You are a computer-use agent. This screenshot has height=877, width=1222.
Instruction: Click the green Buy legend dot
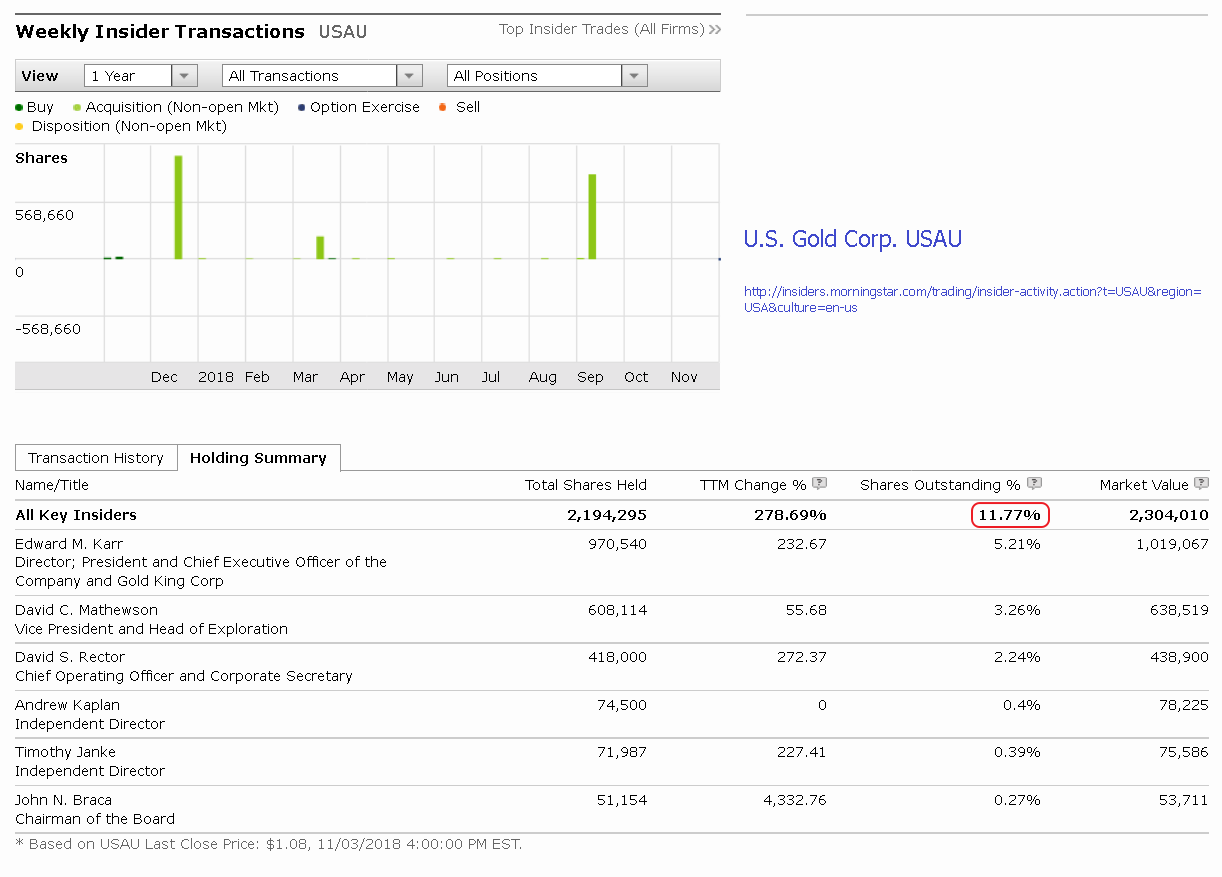coord(19,107)
